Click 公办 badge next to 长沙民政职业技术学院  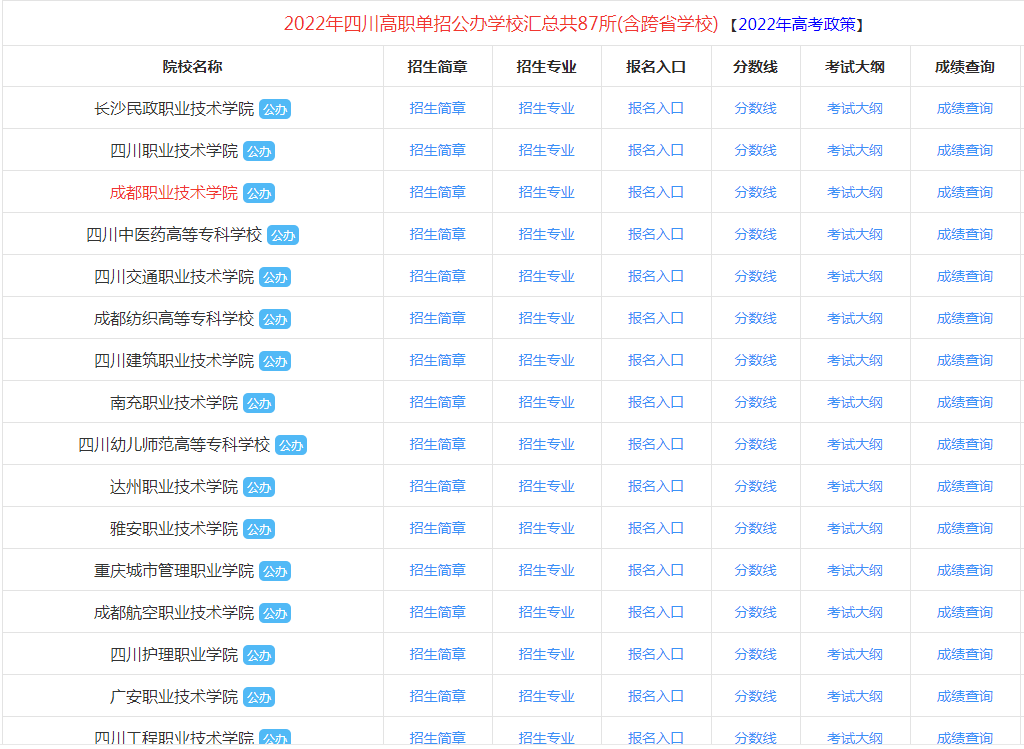point(275,109)
